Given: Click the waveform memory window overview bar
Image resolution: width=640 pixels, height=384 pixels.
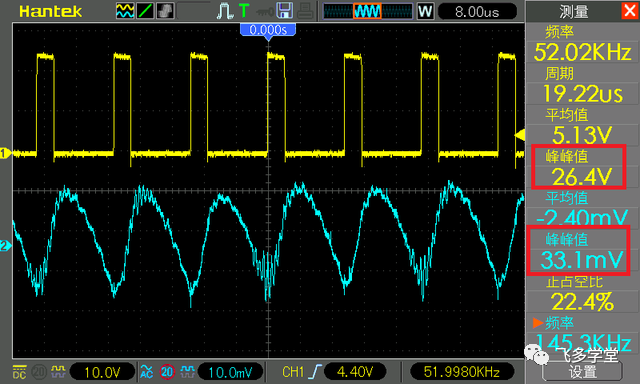Looking at the screenshot, I should point(368,11).
